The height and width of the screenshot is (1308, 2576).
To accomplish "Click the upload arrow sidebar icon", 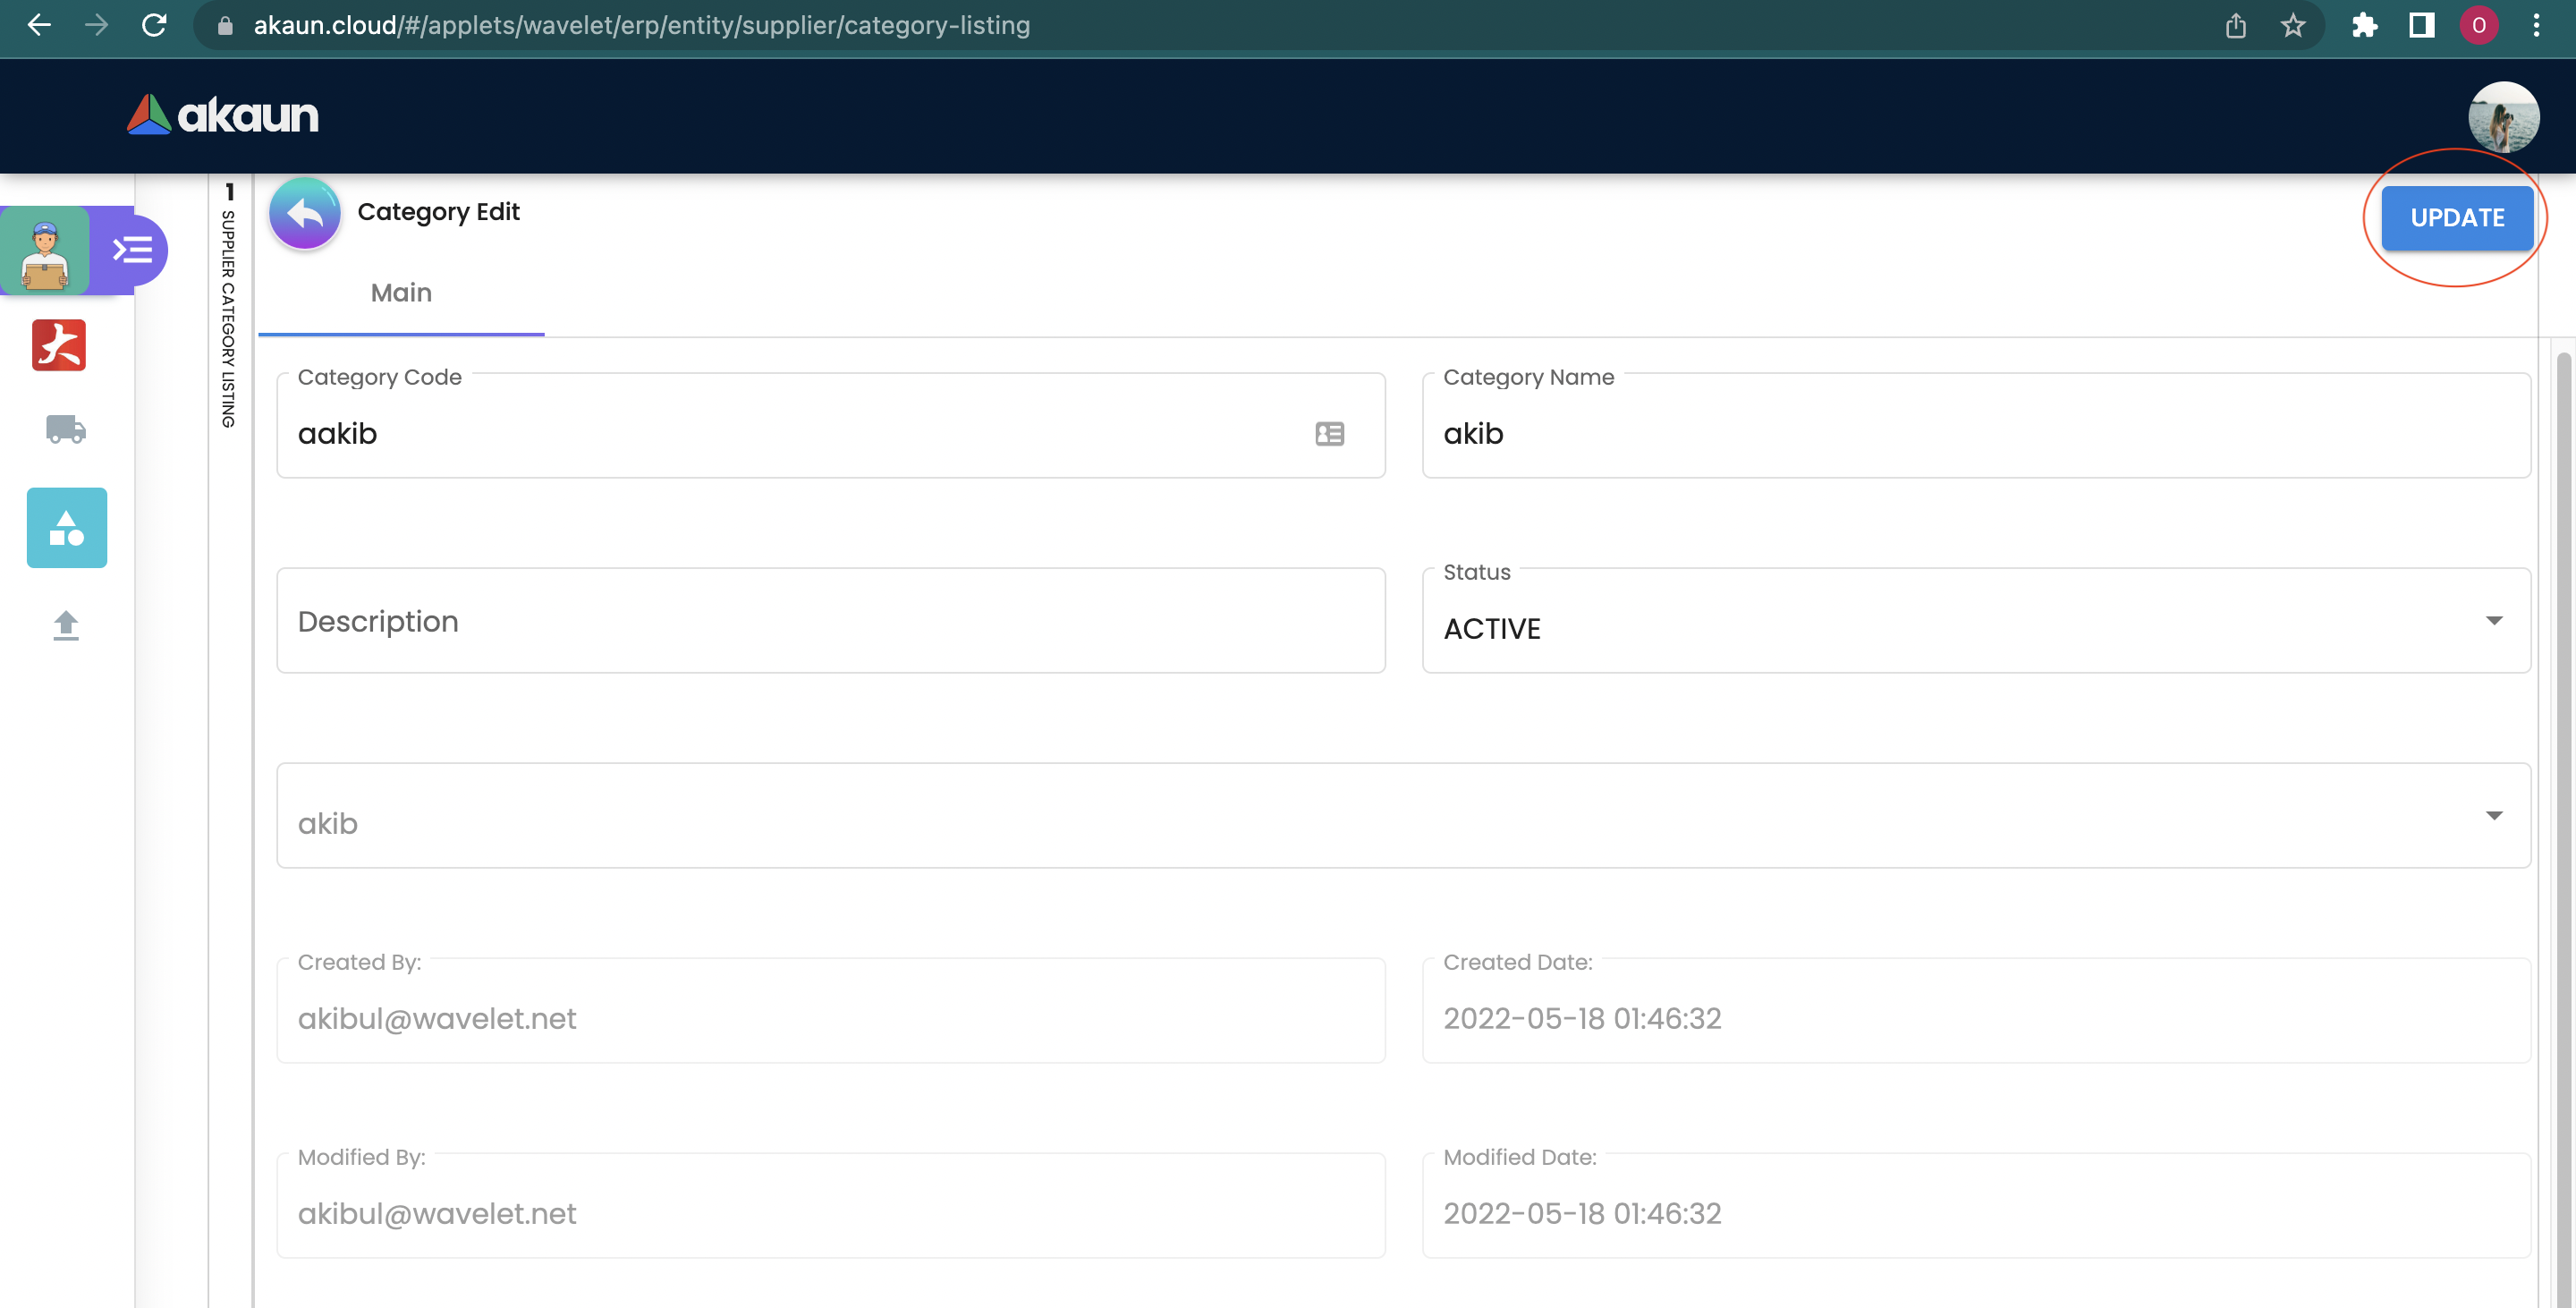I will point(66,625).
